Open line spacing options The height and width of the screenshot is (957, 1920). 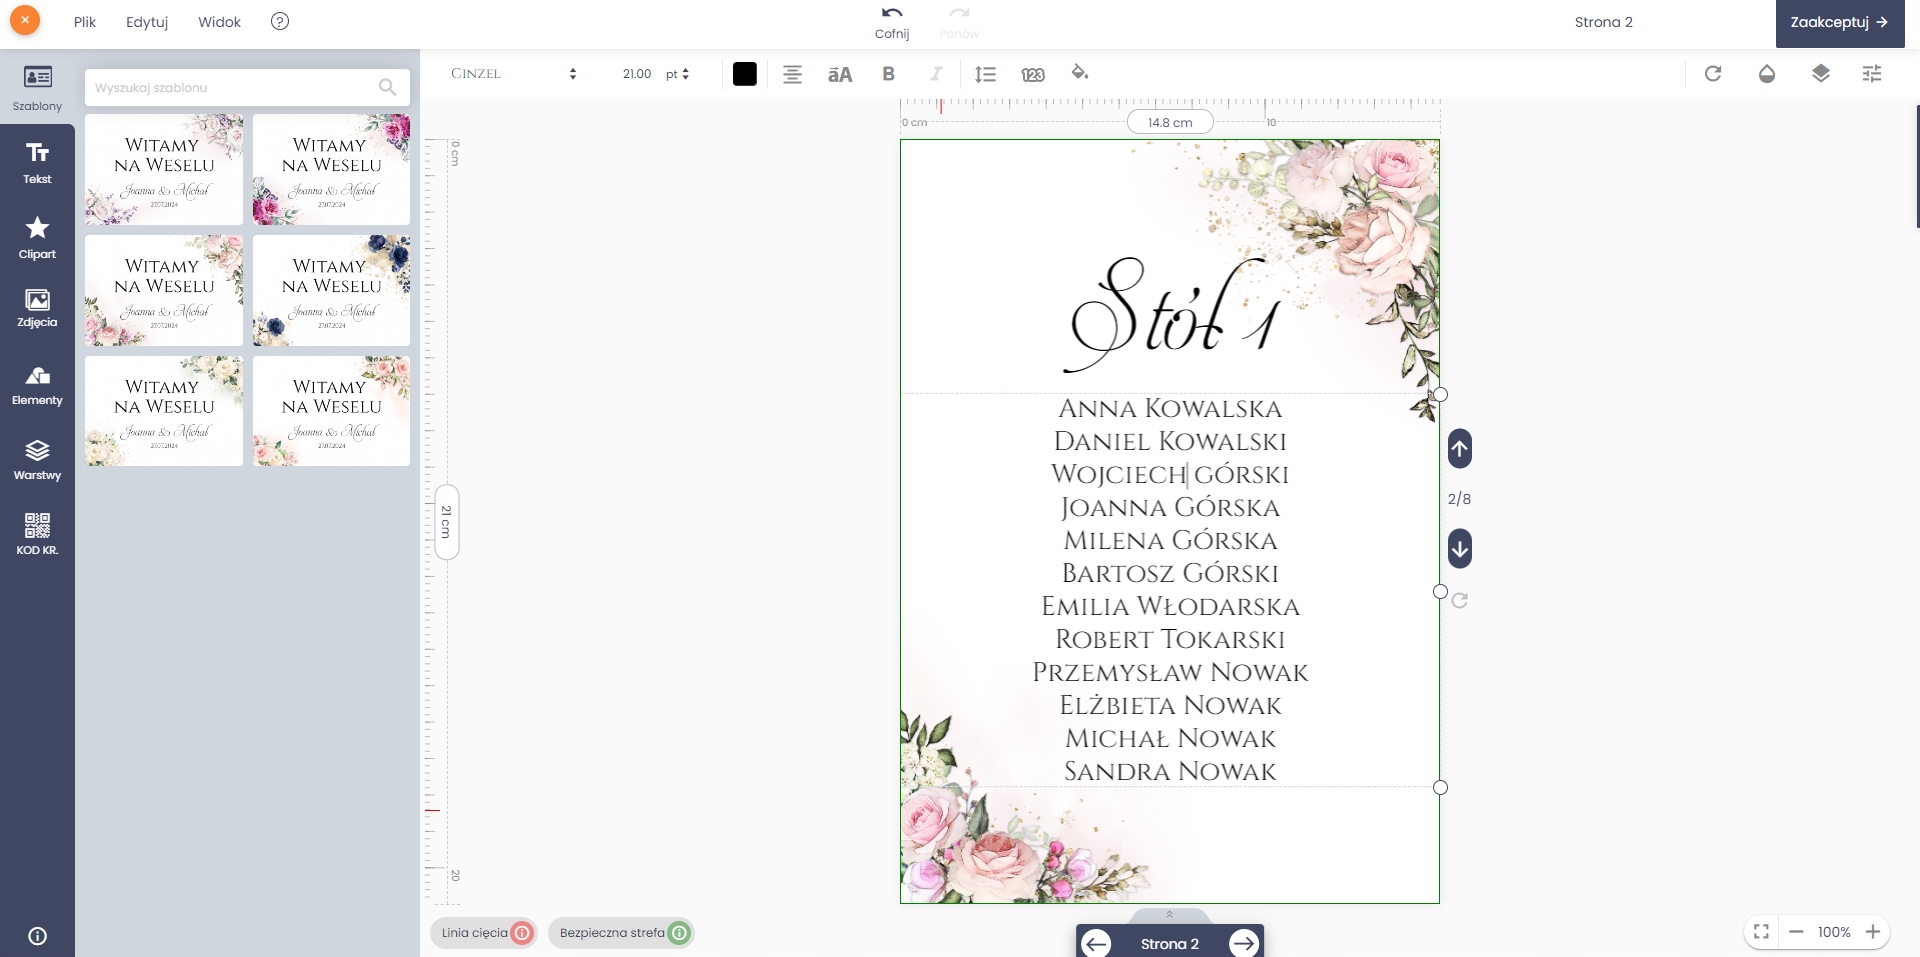[985, 74]
